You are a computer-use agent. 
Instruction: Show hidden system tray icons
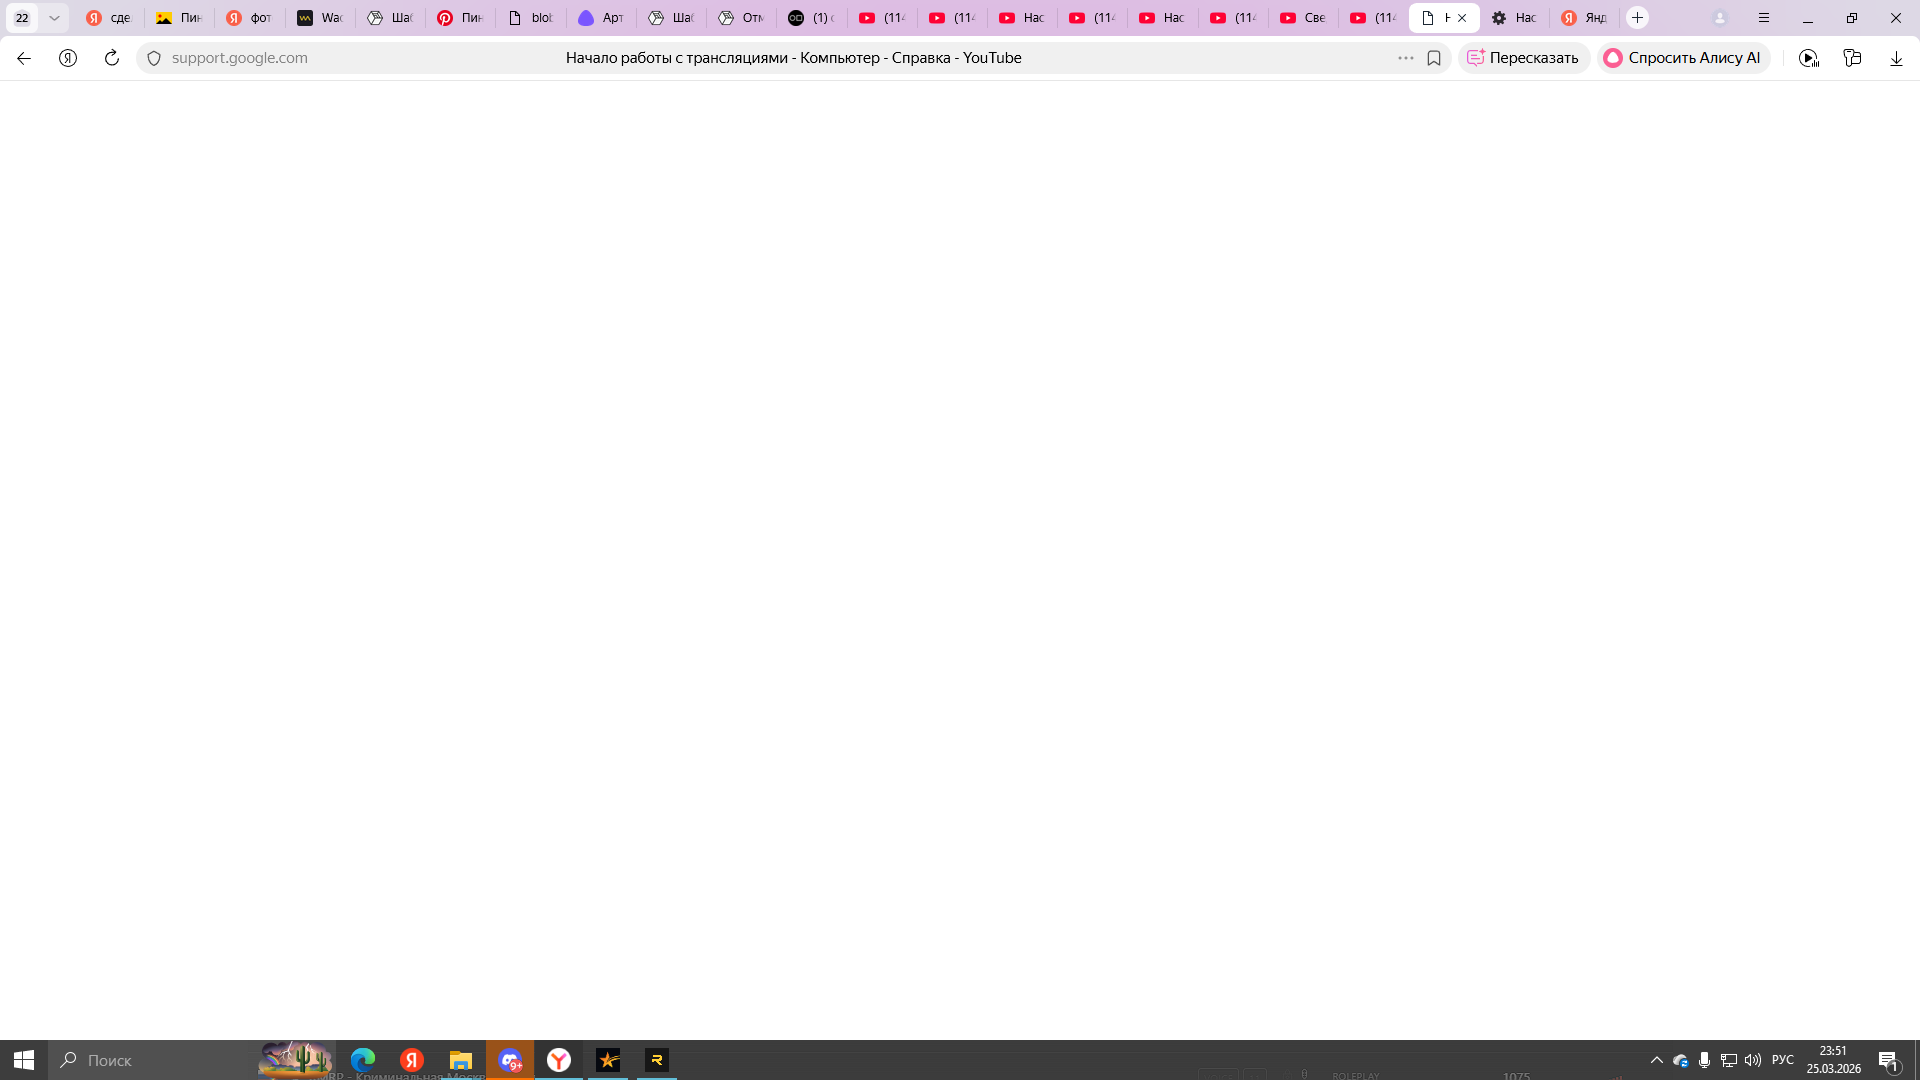1656,1060
